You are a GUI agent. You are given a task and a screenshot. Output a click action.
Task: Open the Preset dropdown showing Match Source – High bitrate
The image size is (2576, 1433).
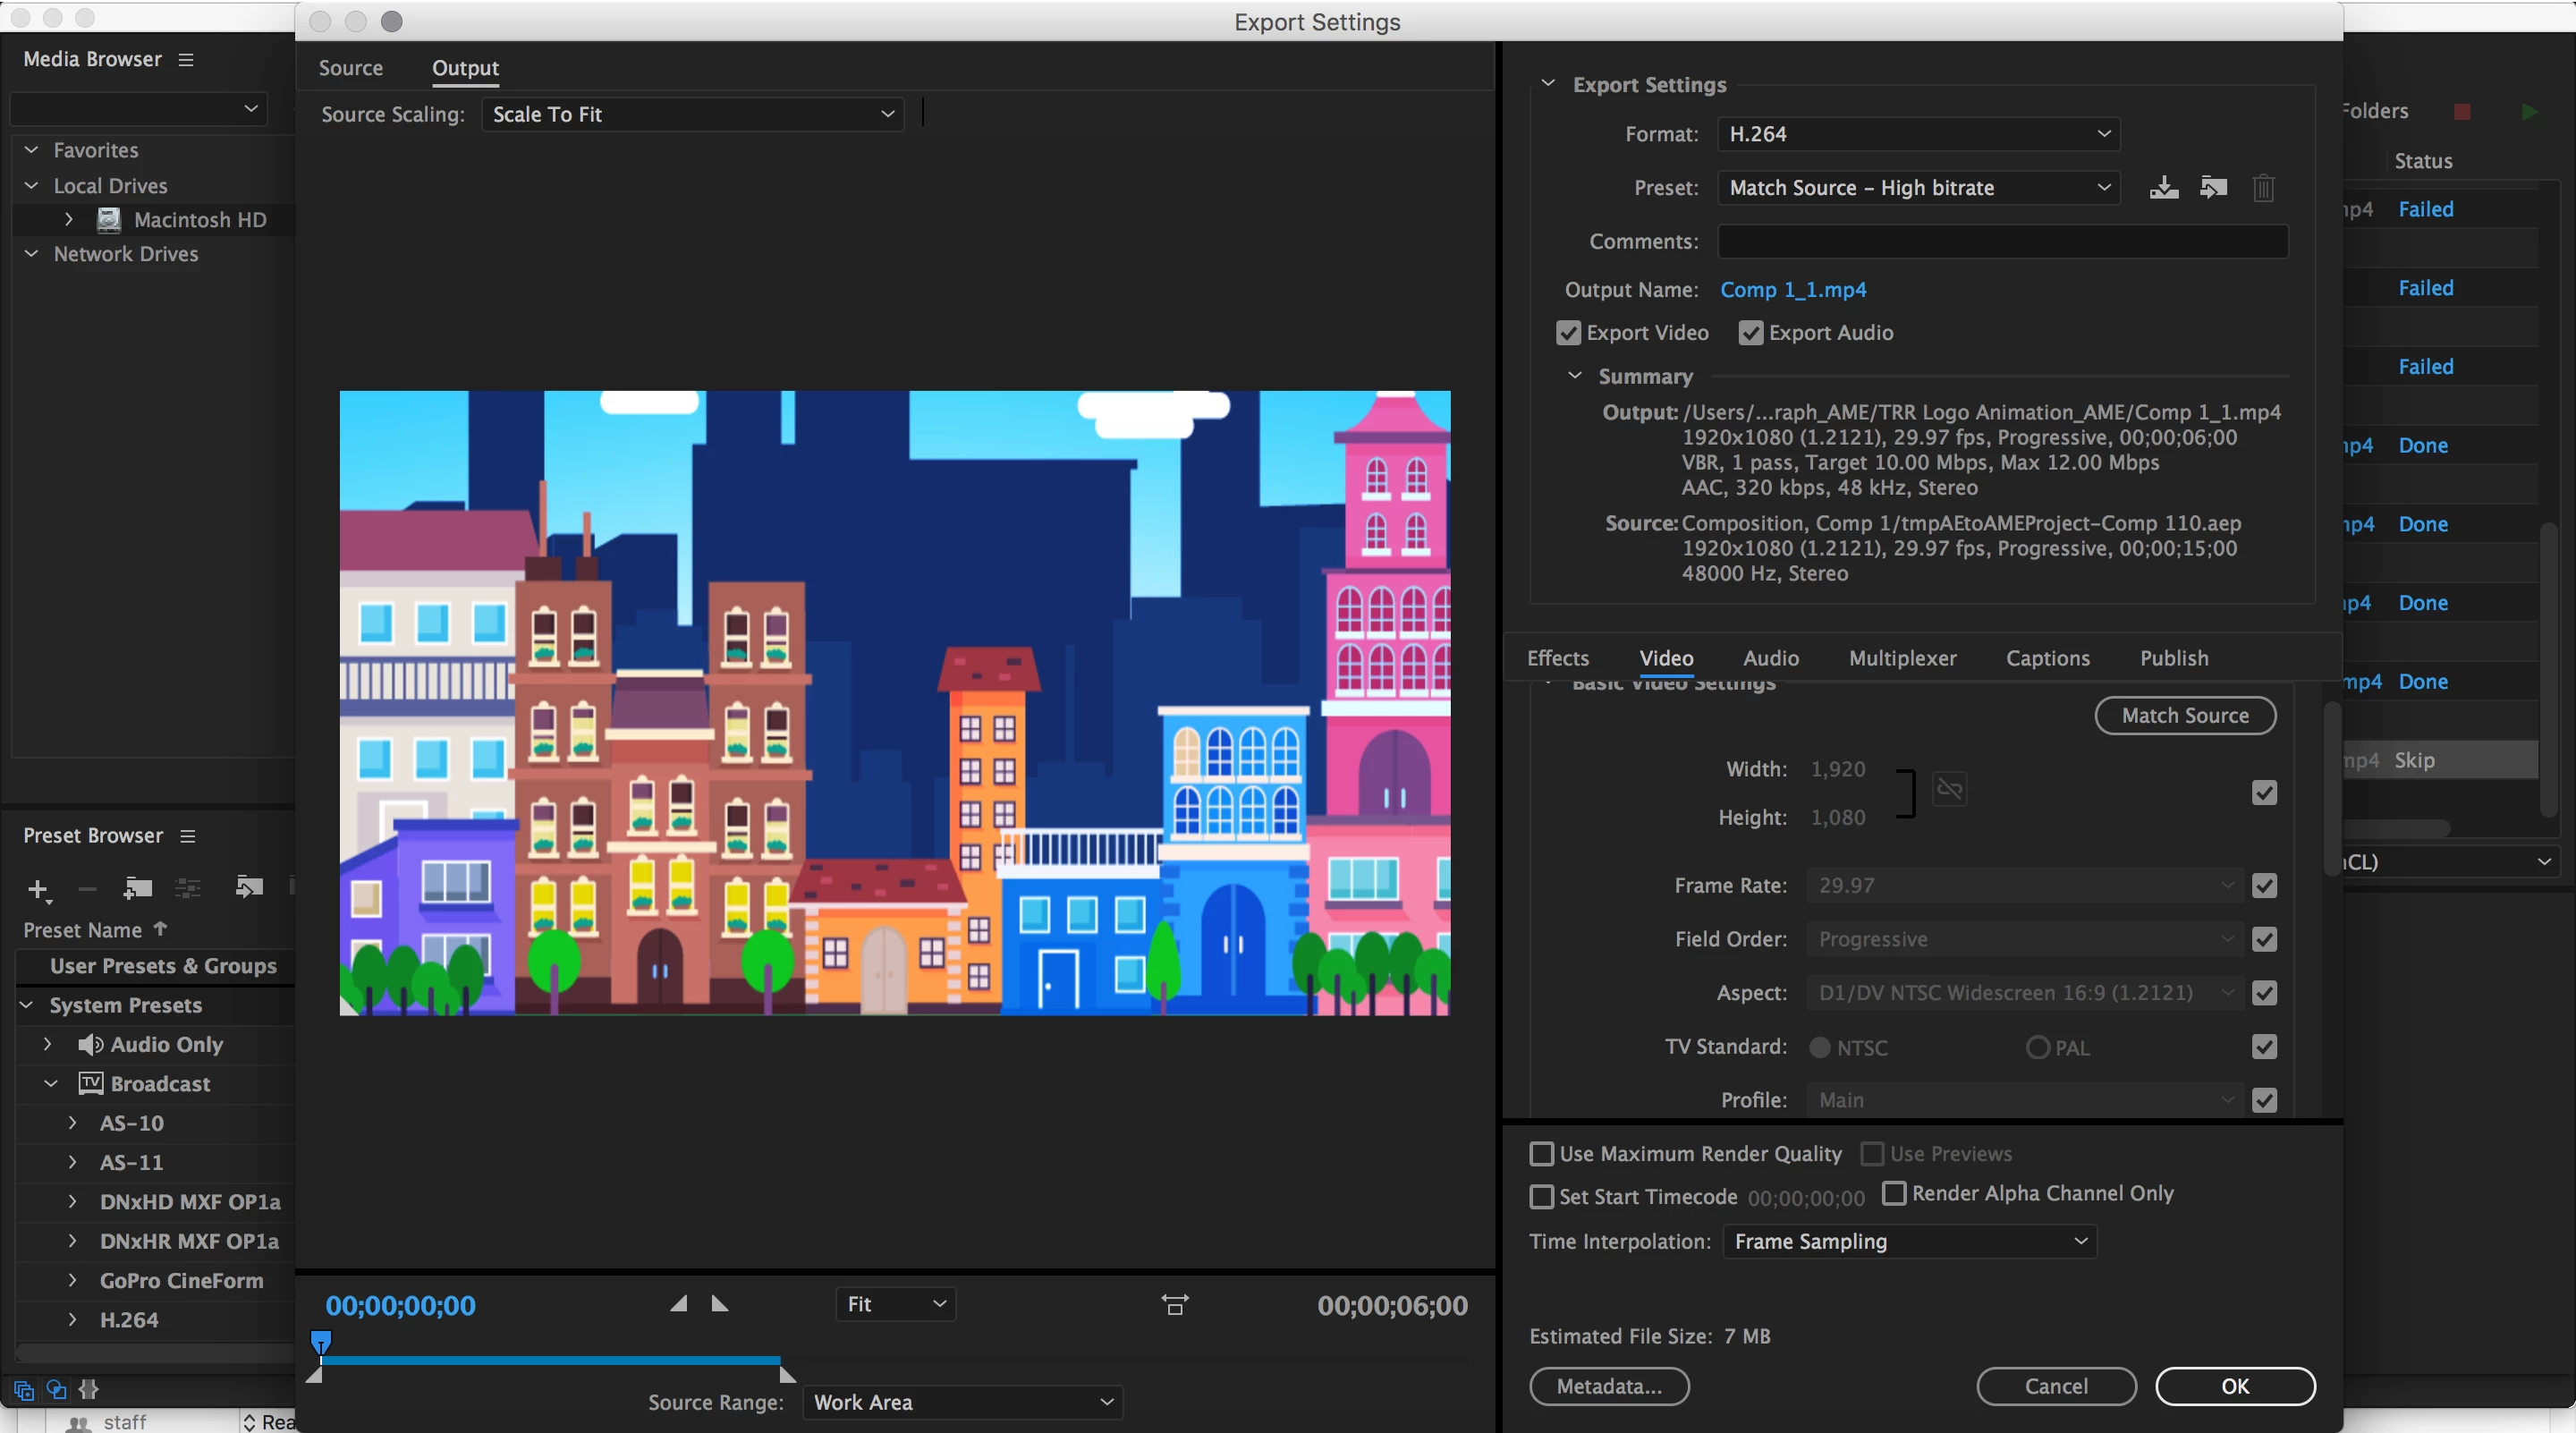point(1919,188)
